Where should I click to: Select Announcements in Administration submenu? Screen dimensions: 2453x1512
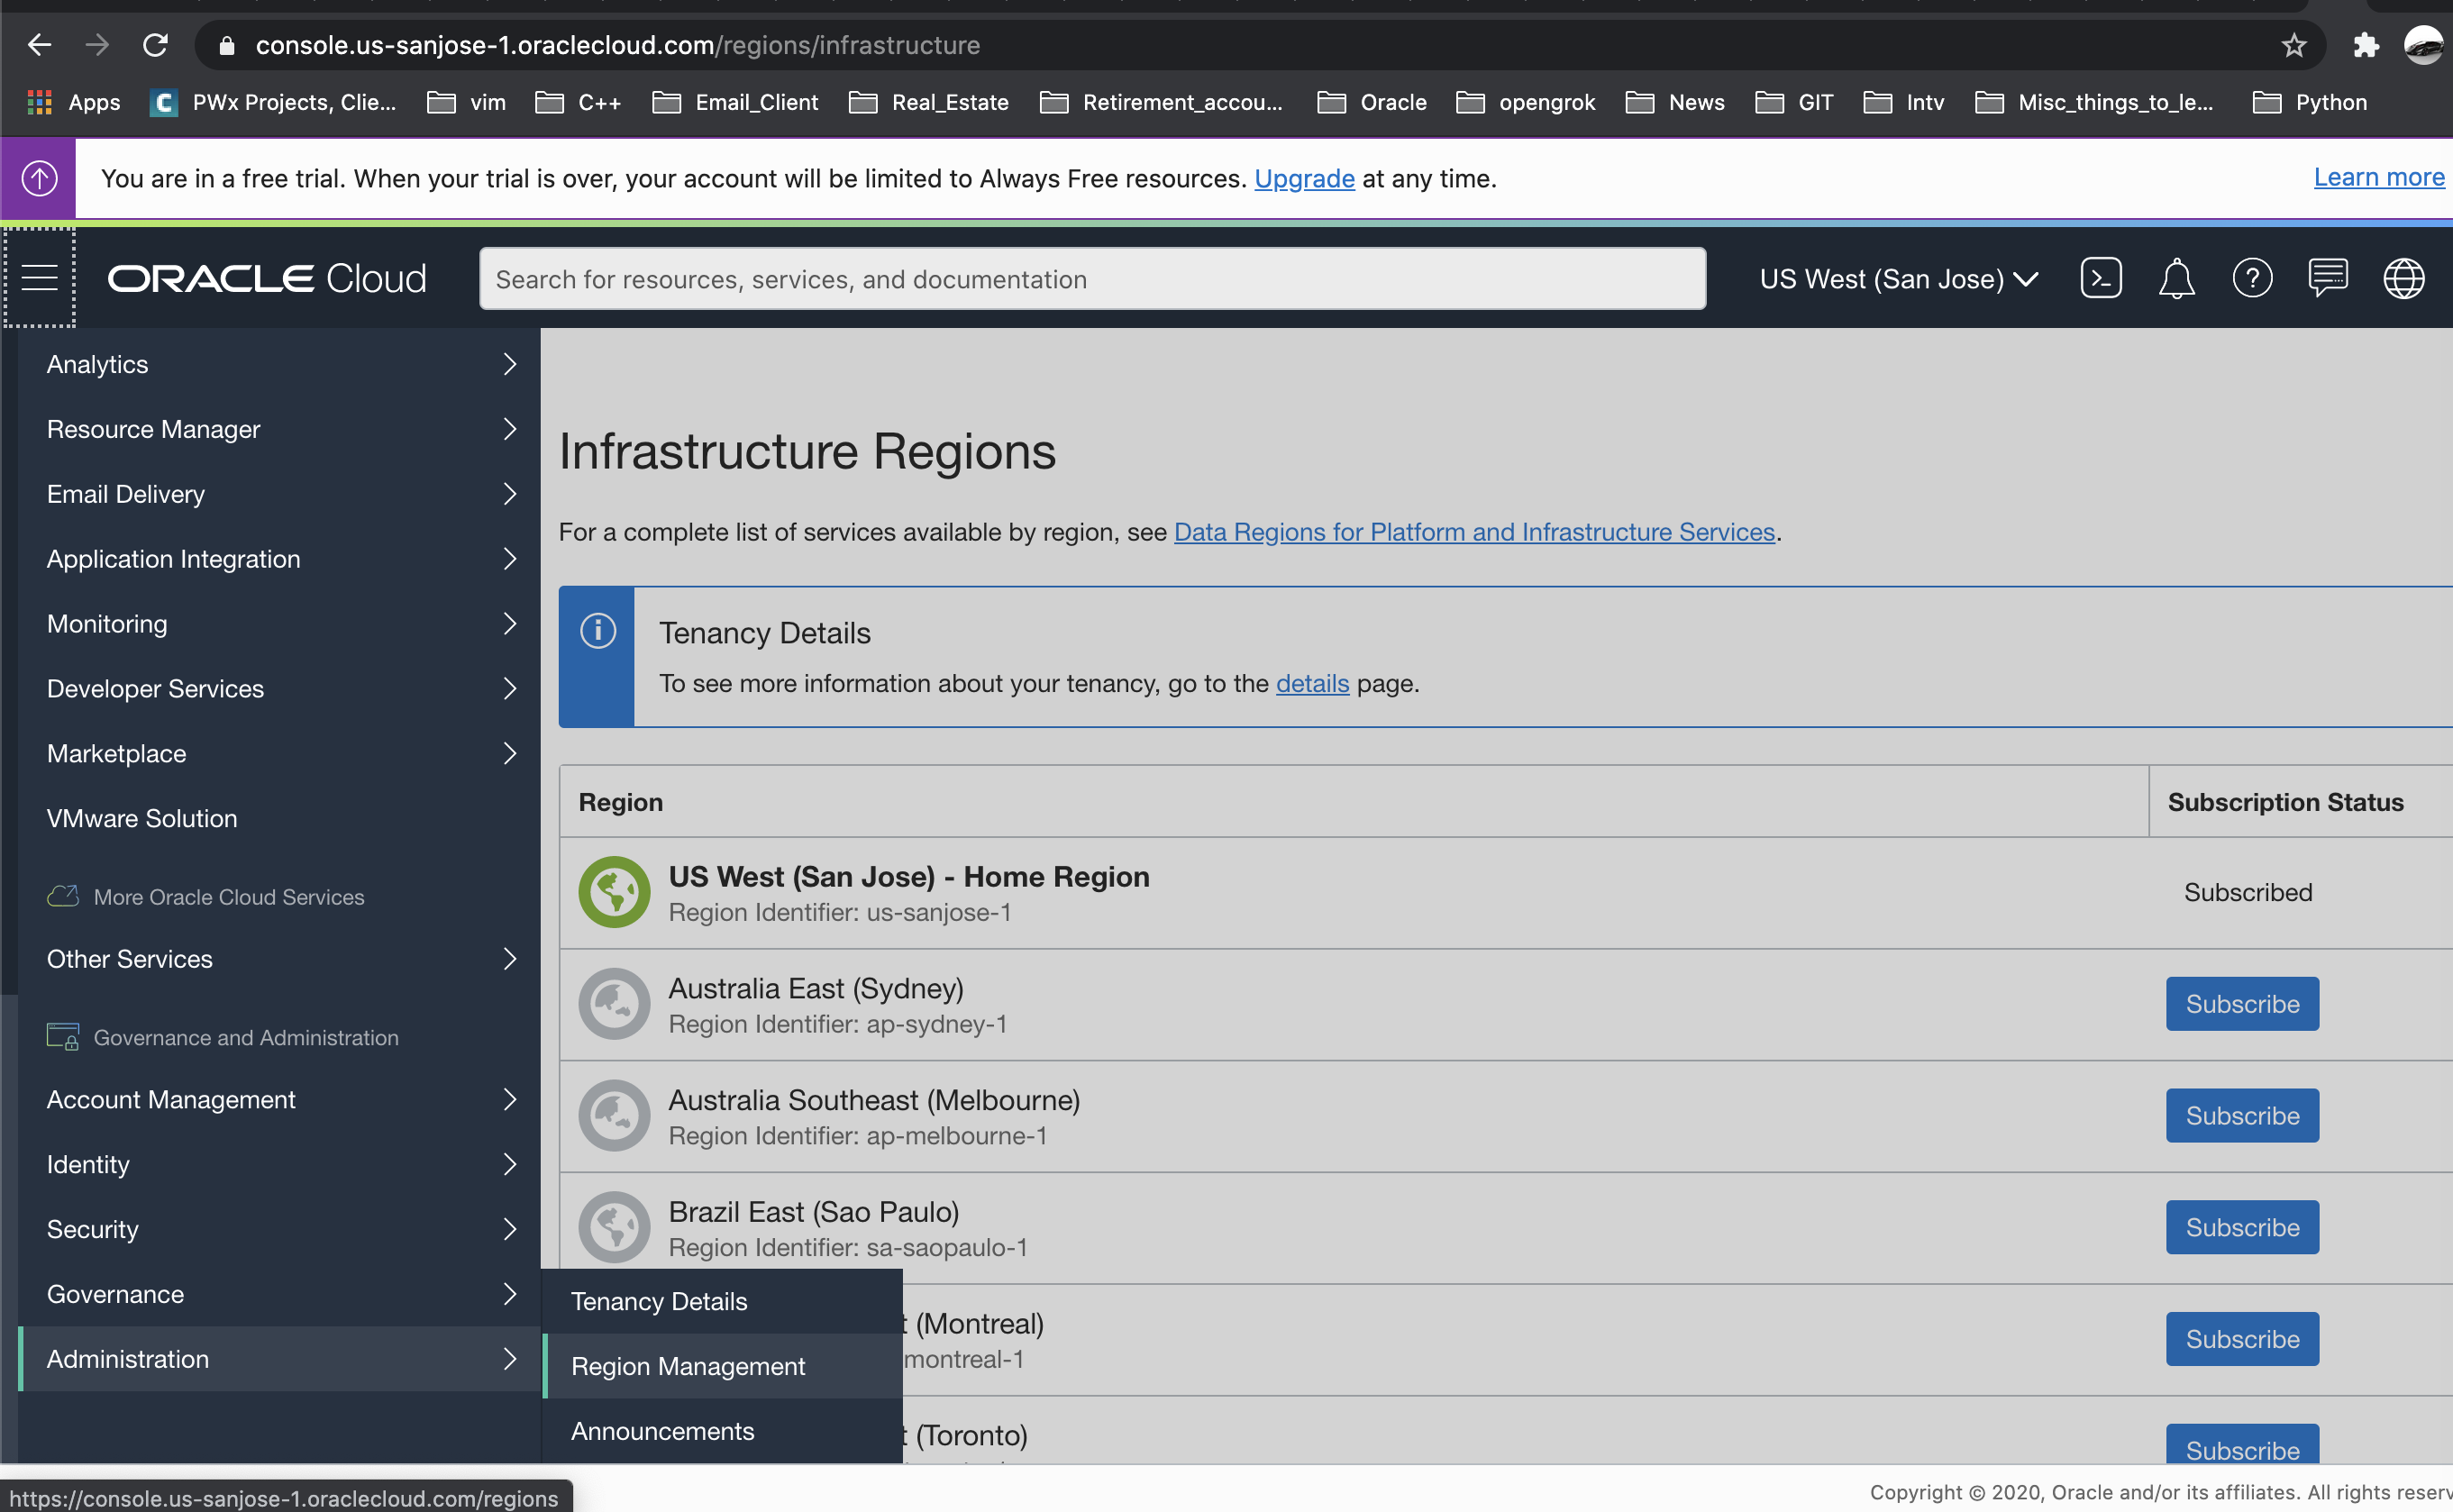click(x=662, y=1431)
